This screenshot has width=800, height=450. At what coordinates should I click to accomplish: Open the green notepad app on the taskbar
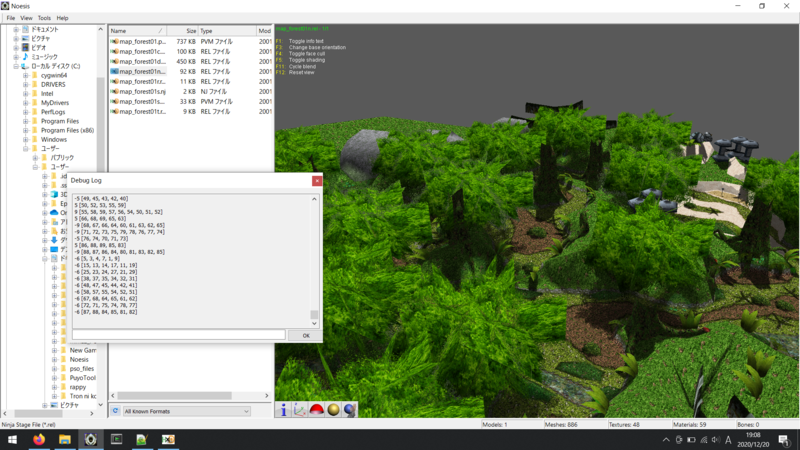coord(142,439)
